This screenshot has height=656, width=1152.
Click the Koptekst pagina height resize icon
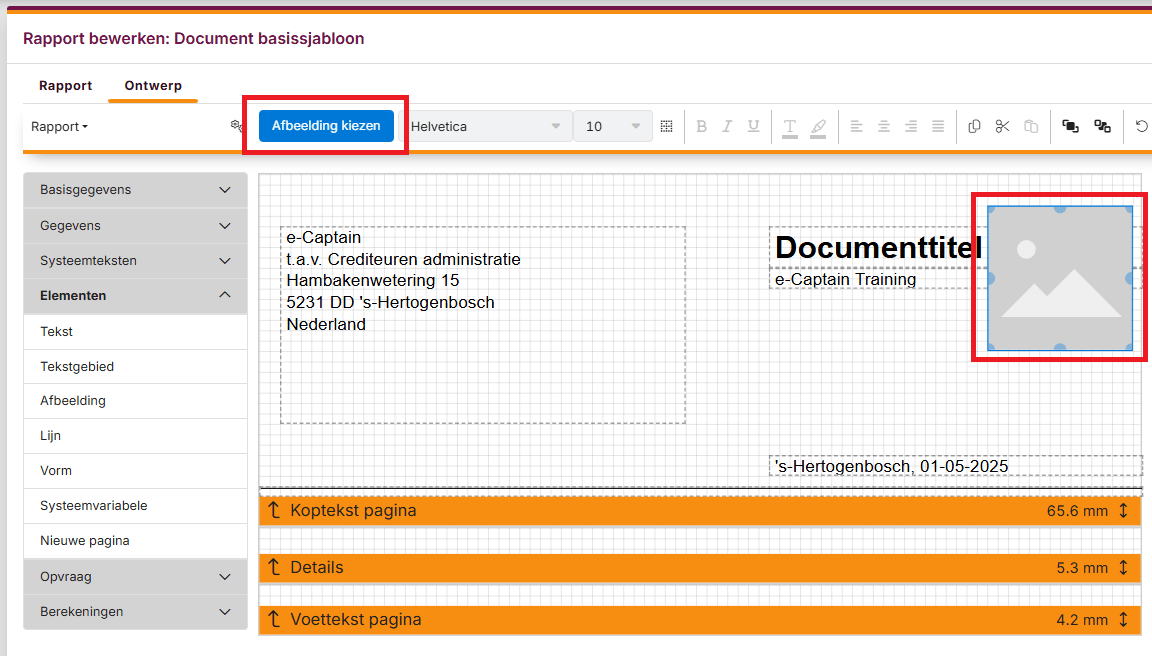(1123, 511)
